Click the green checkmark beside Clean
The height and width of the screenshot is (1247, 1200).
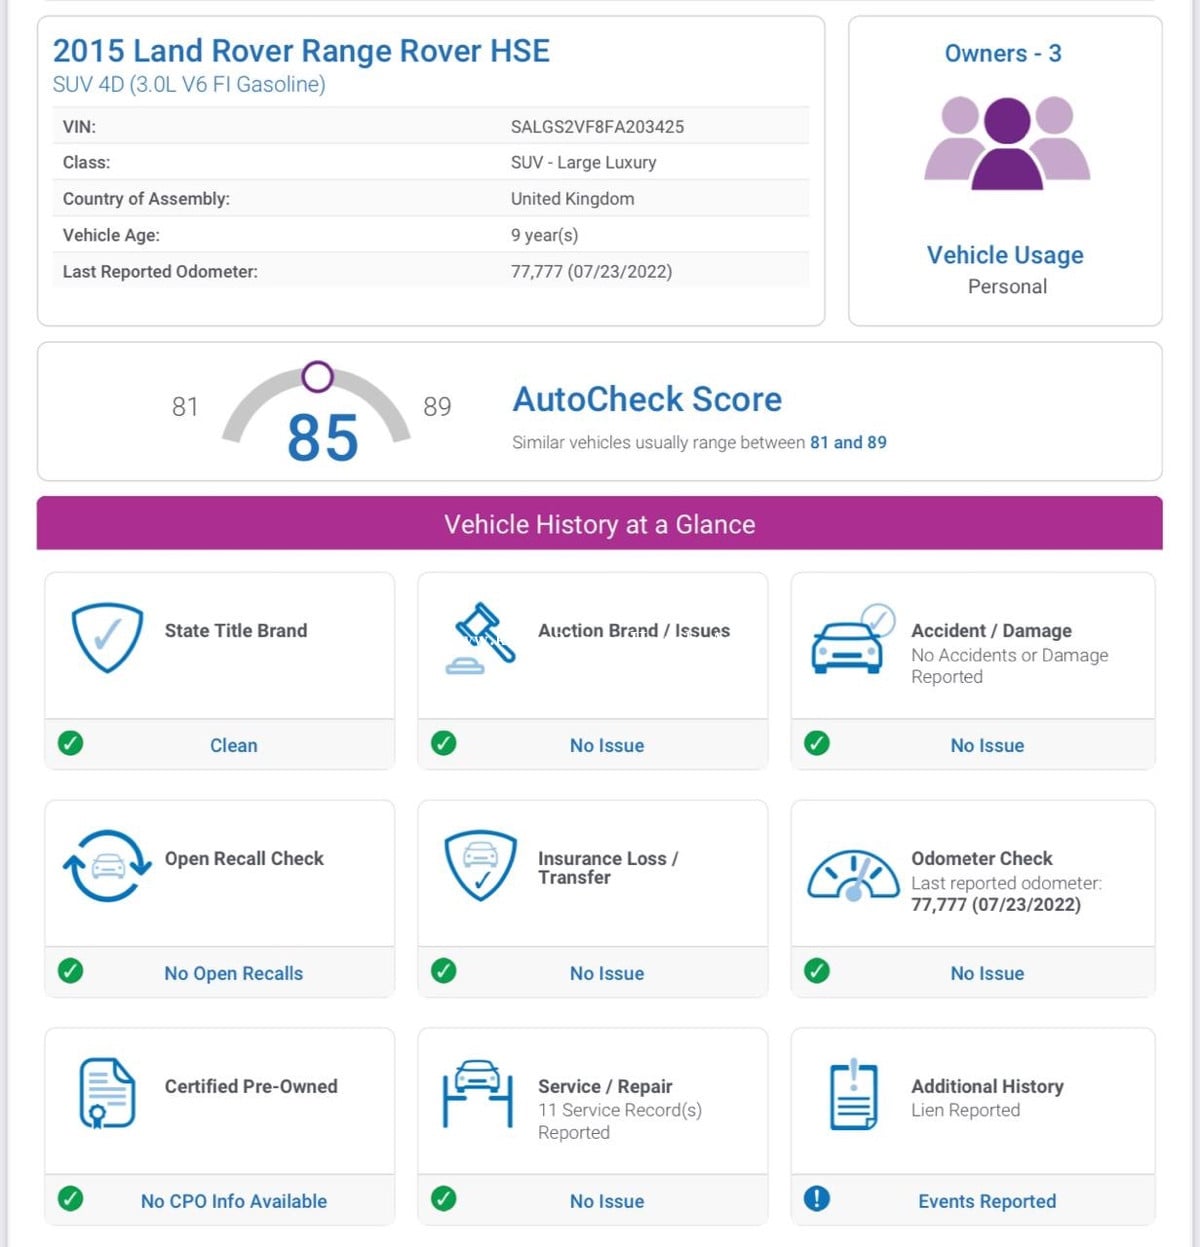coord(70,743)
